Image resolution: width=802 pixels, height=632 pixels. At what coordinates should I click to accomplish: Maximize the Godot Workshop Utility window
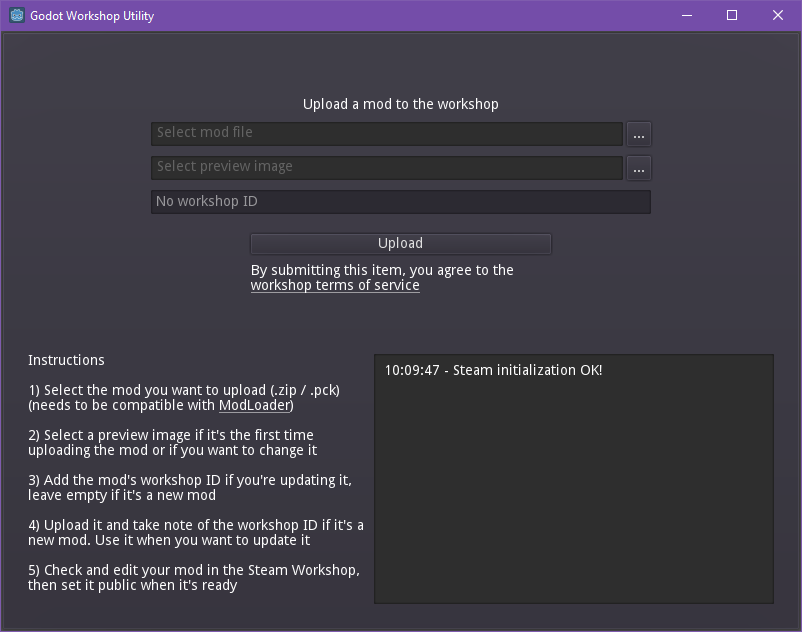pos(732,15)
